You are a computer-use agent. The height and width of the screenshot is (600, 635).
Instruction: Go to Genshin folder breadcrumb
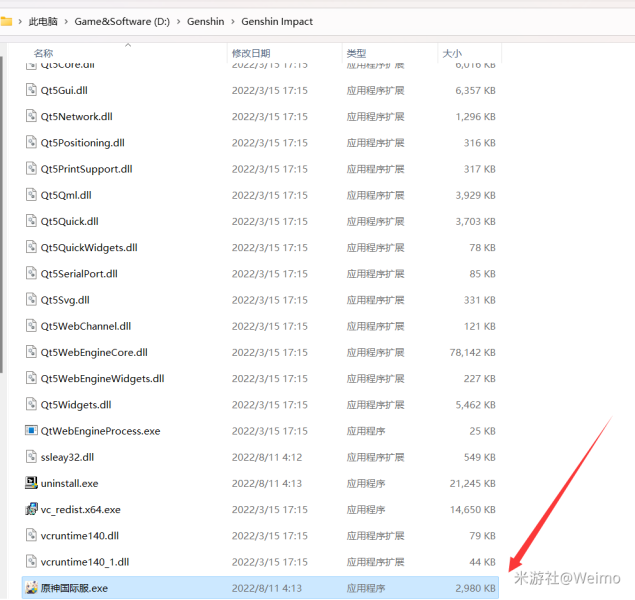205,21
